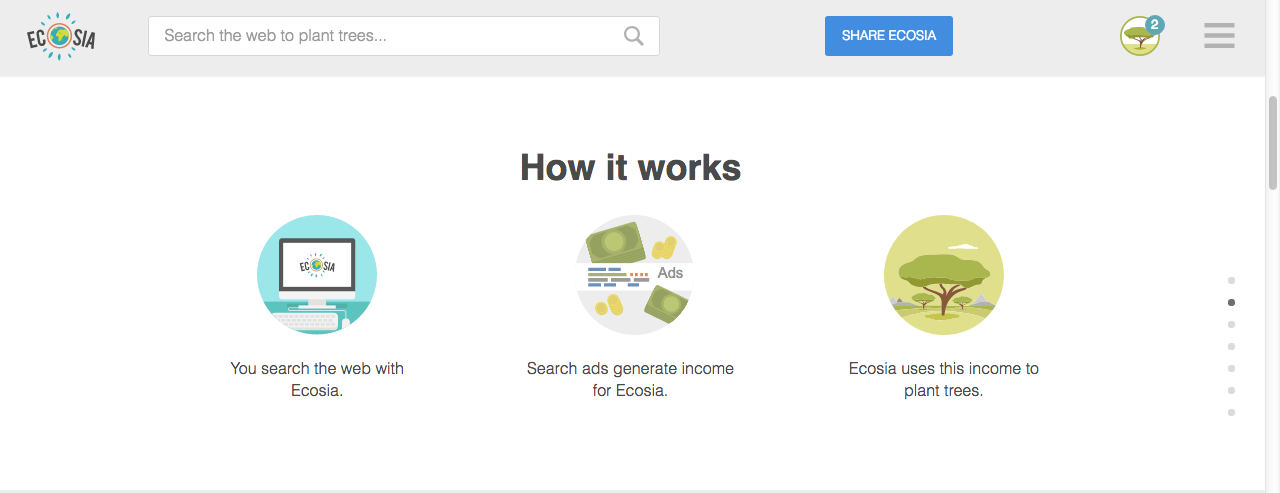Select the active second navigation dot

[x=1231, y=302]
